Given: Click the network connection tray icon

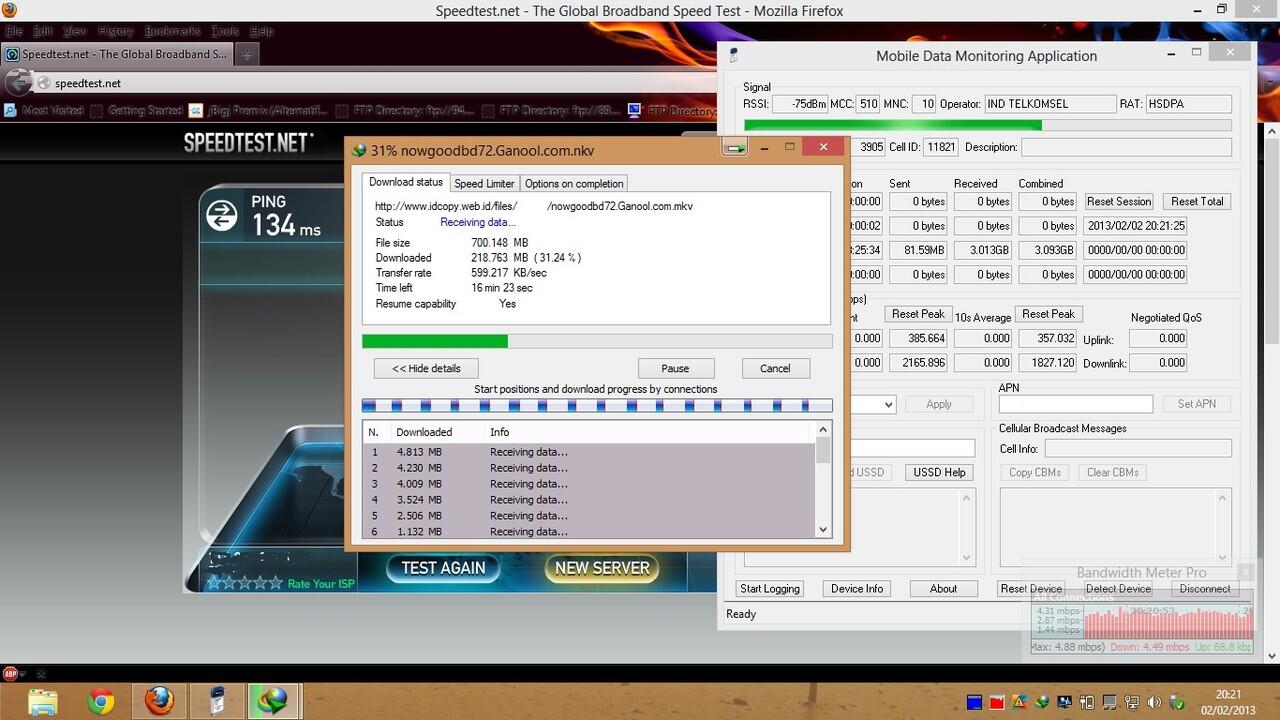Looking at the screenshot, I should (1134, 701).
